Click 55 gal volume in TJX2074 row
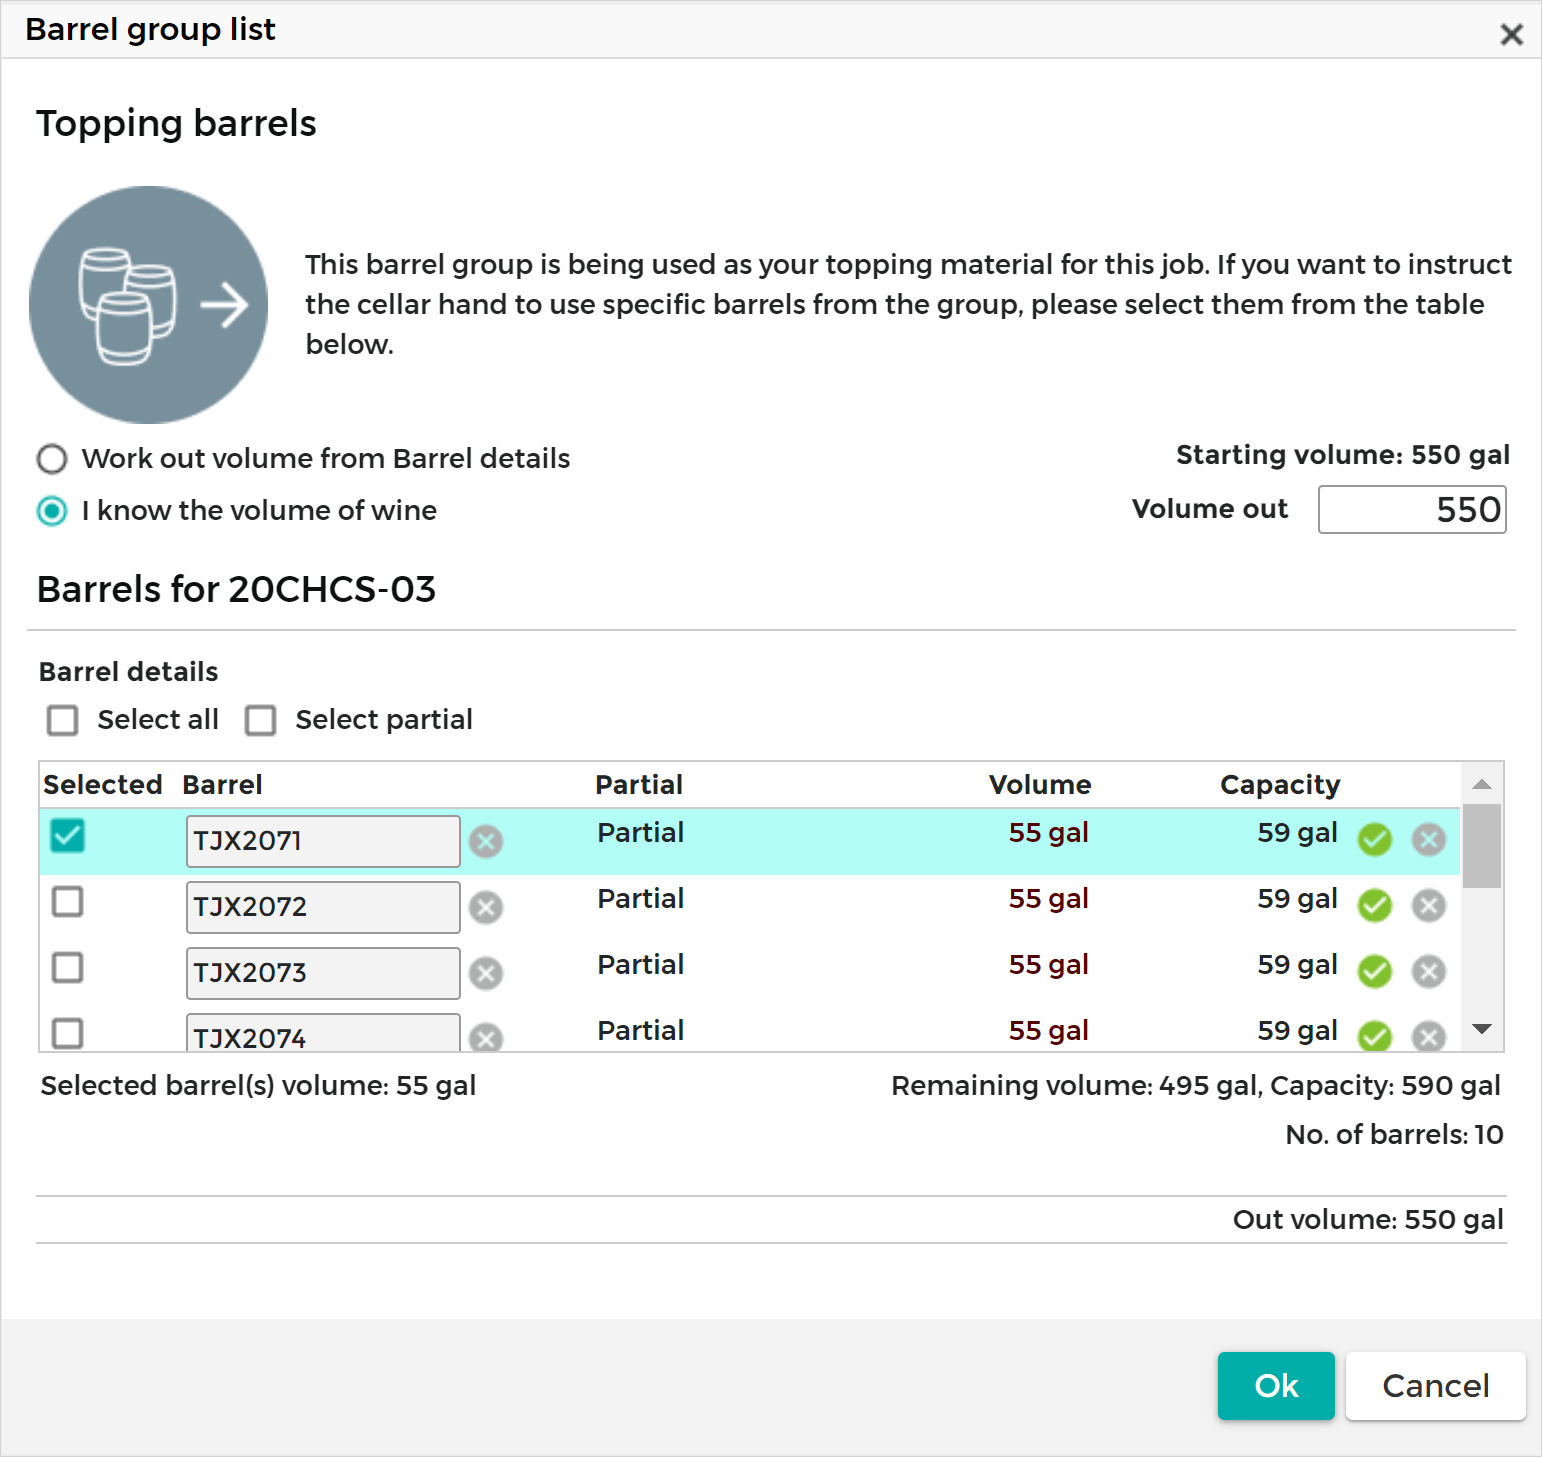This screenshot has width=1542, height=1457. click(1048, 1031)
